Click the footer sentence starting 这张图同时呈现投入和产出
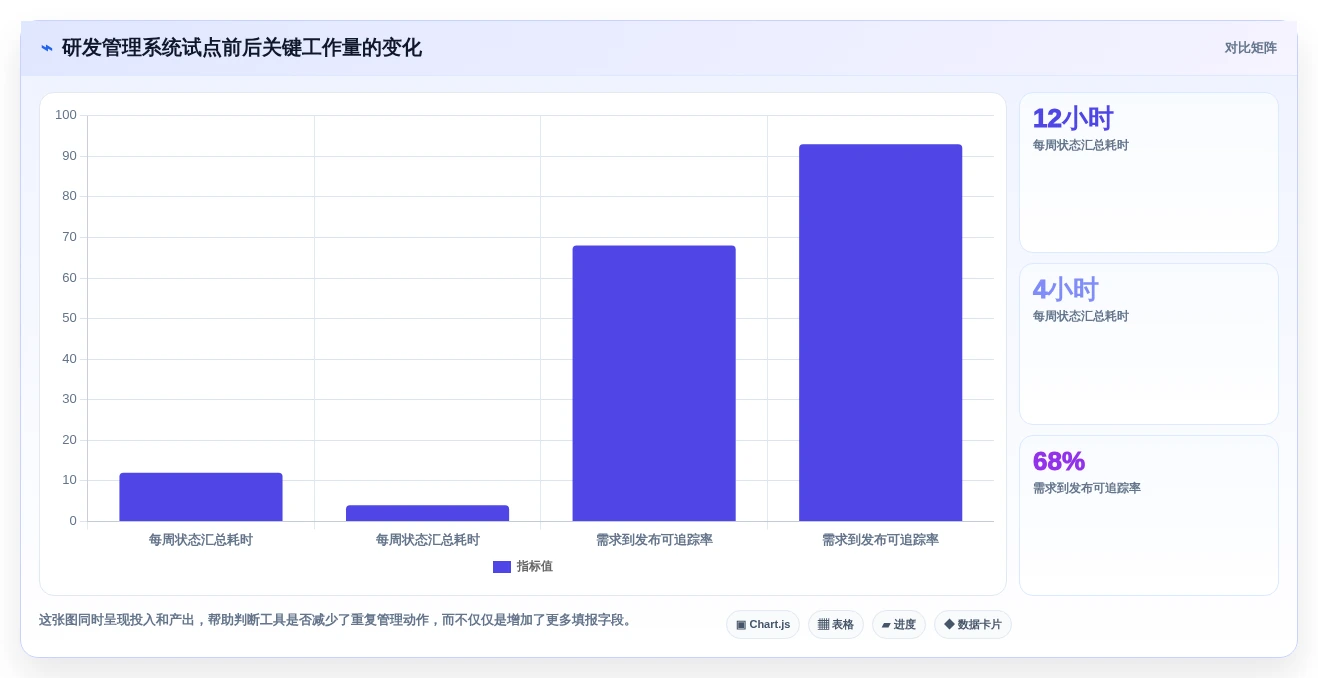Image resolution: width=1318 pixels, height=678 pixels. click(337, 620)
